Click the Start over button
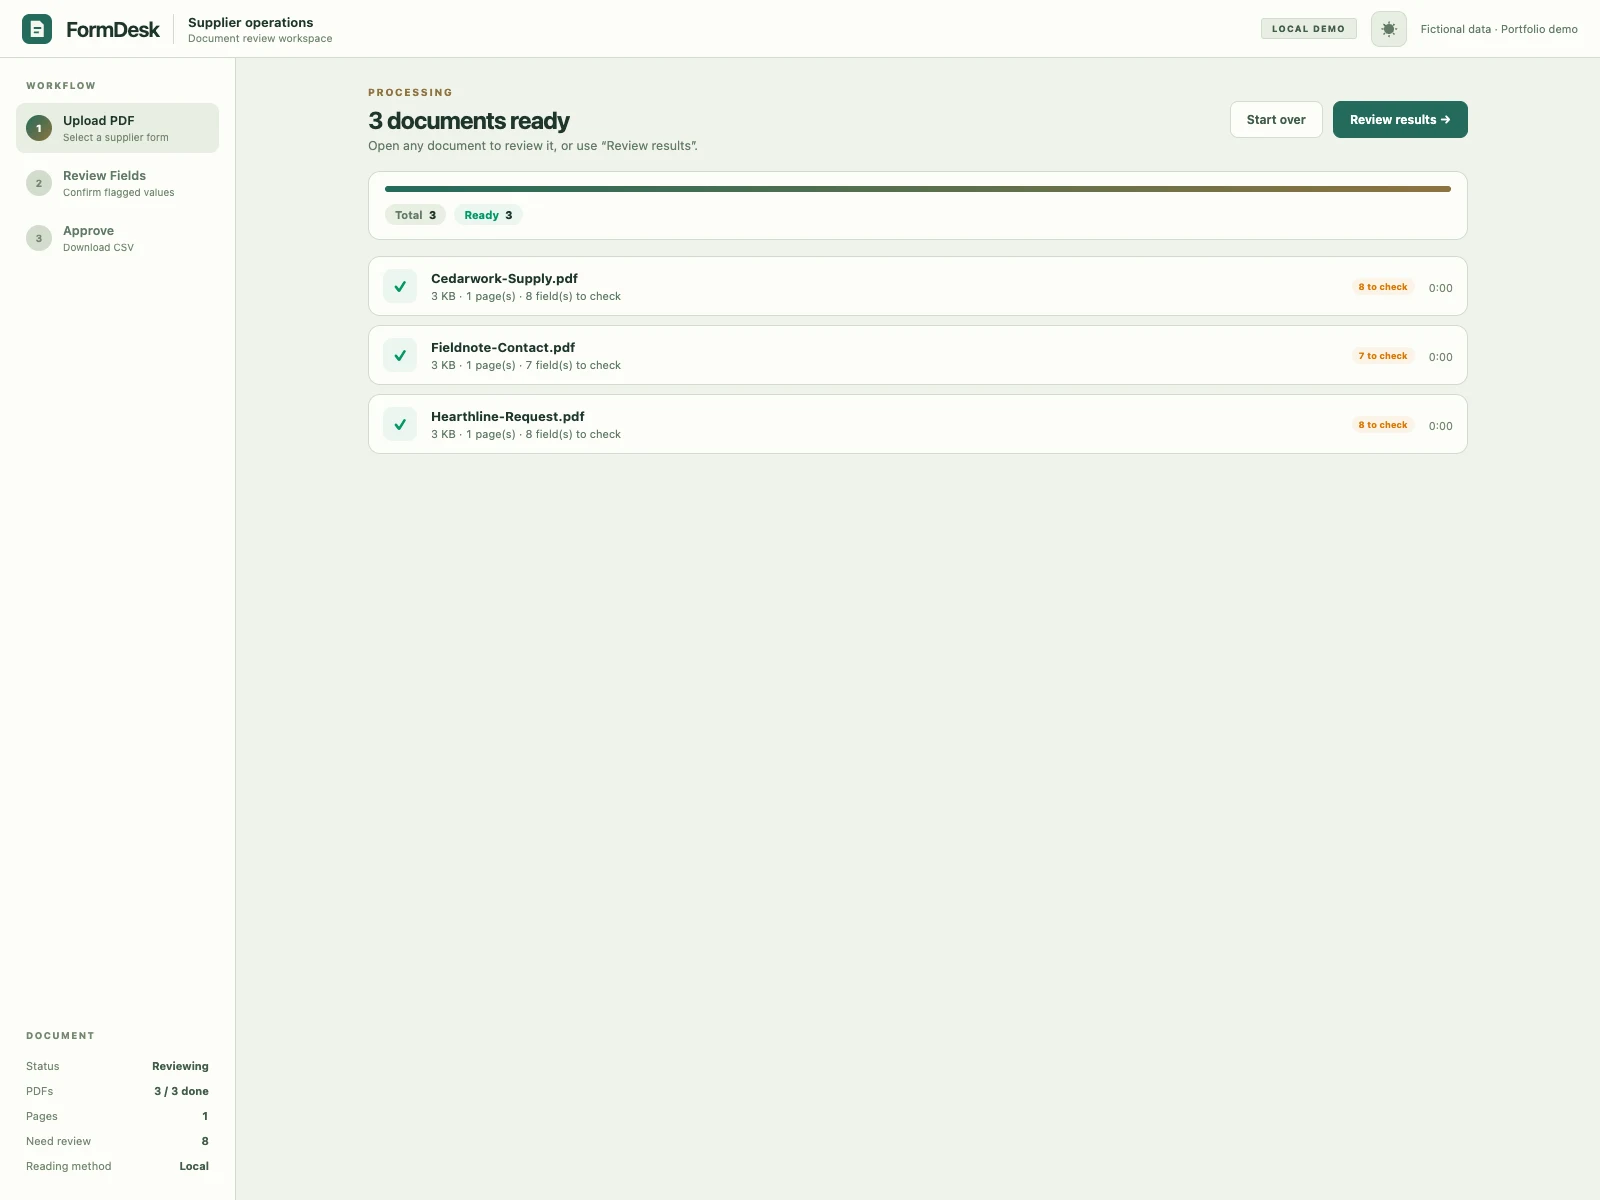 click(x=1276, y=120)
